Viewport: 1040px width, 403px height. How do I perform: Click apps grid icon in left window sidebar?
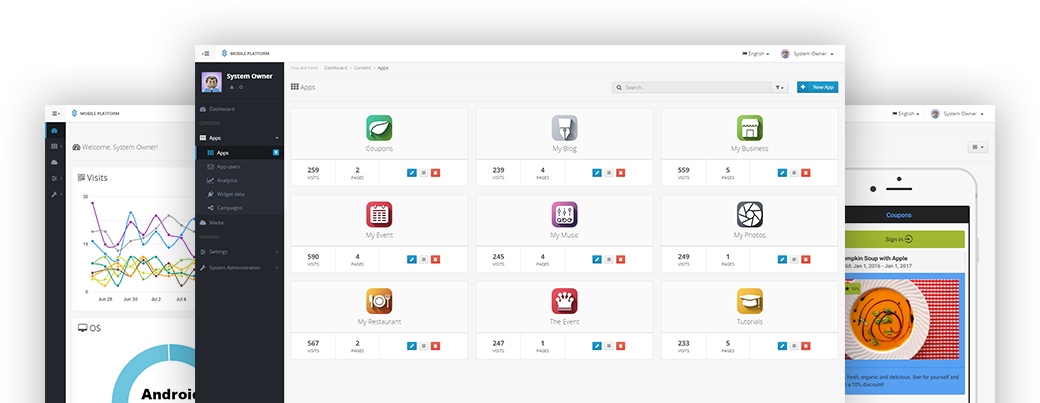point(54,146)
